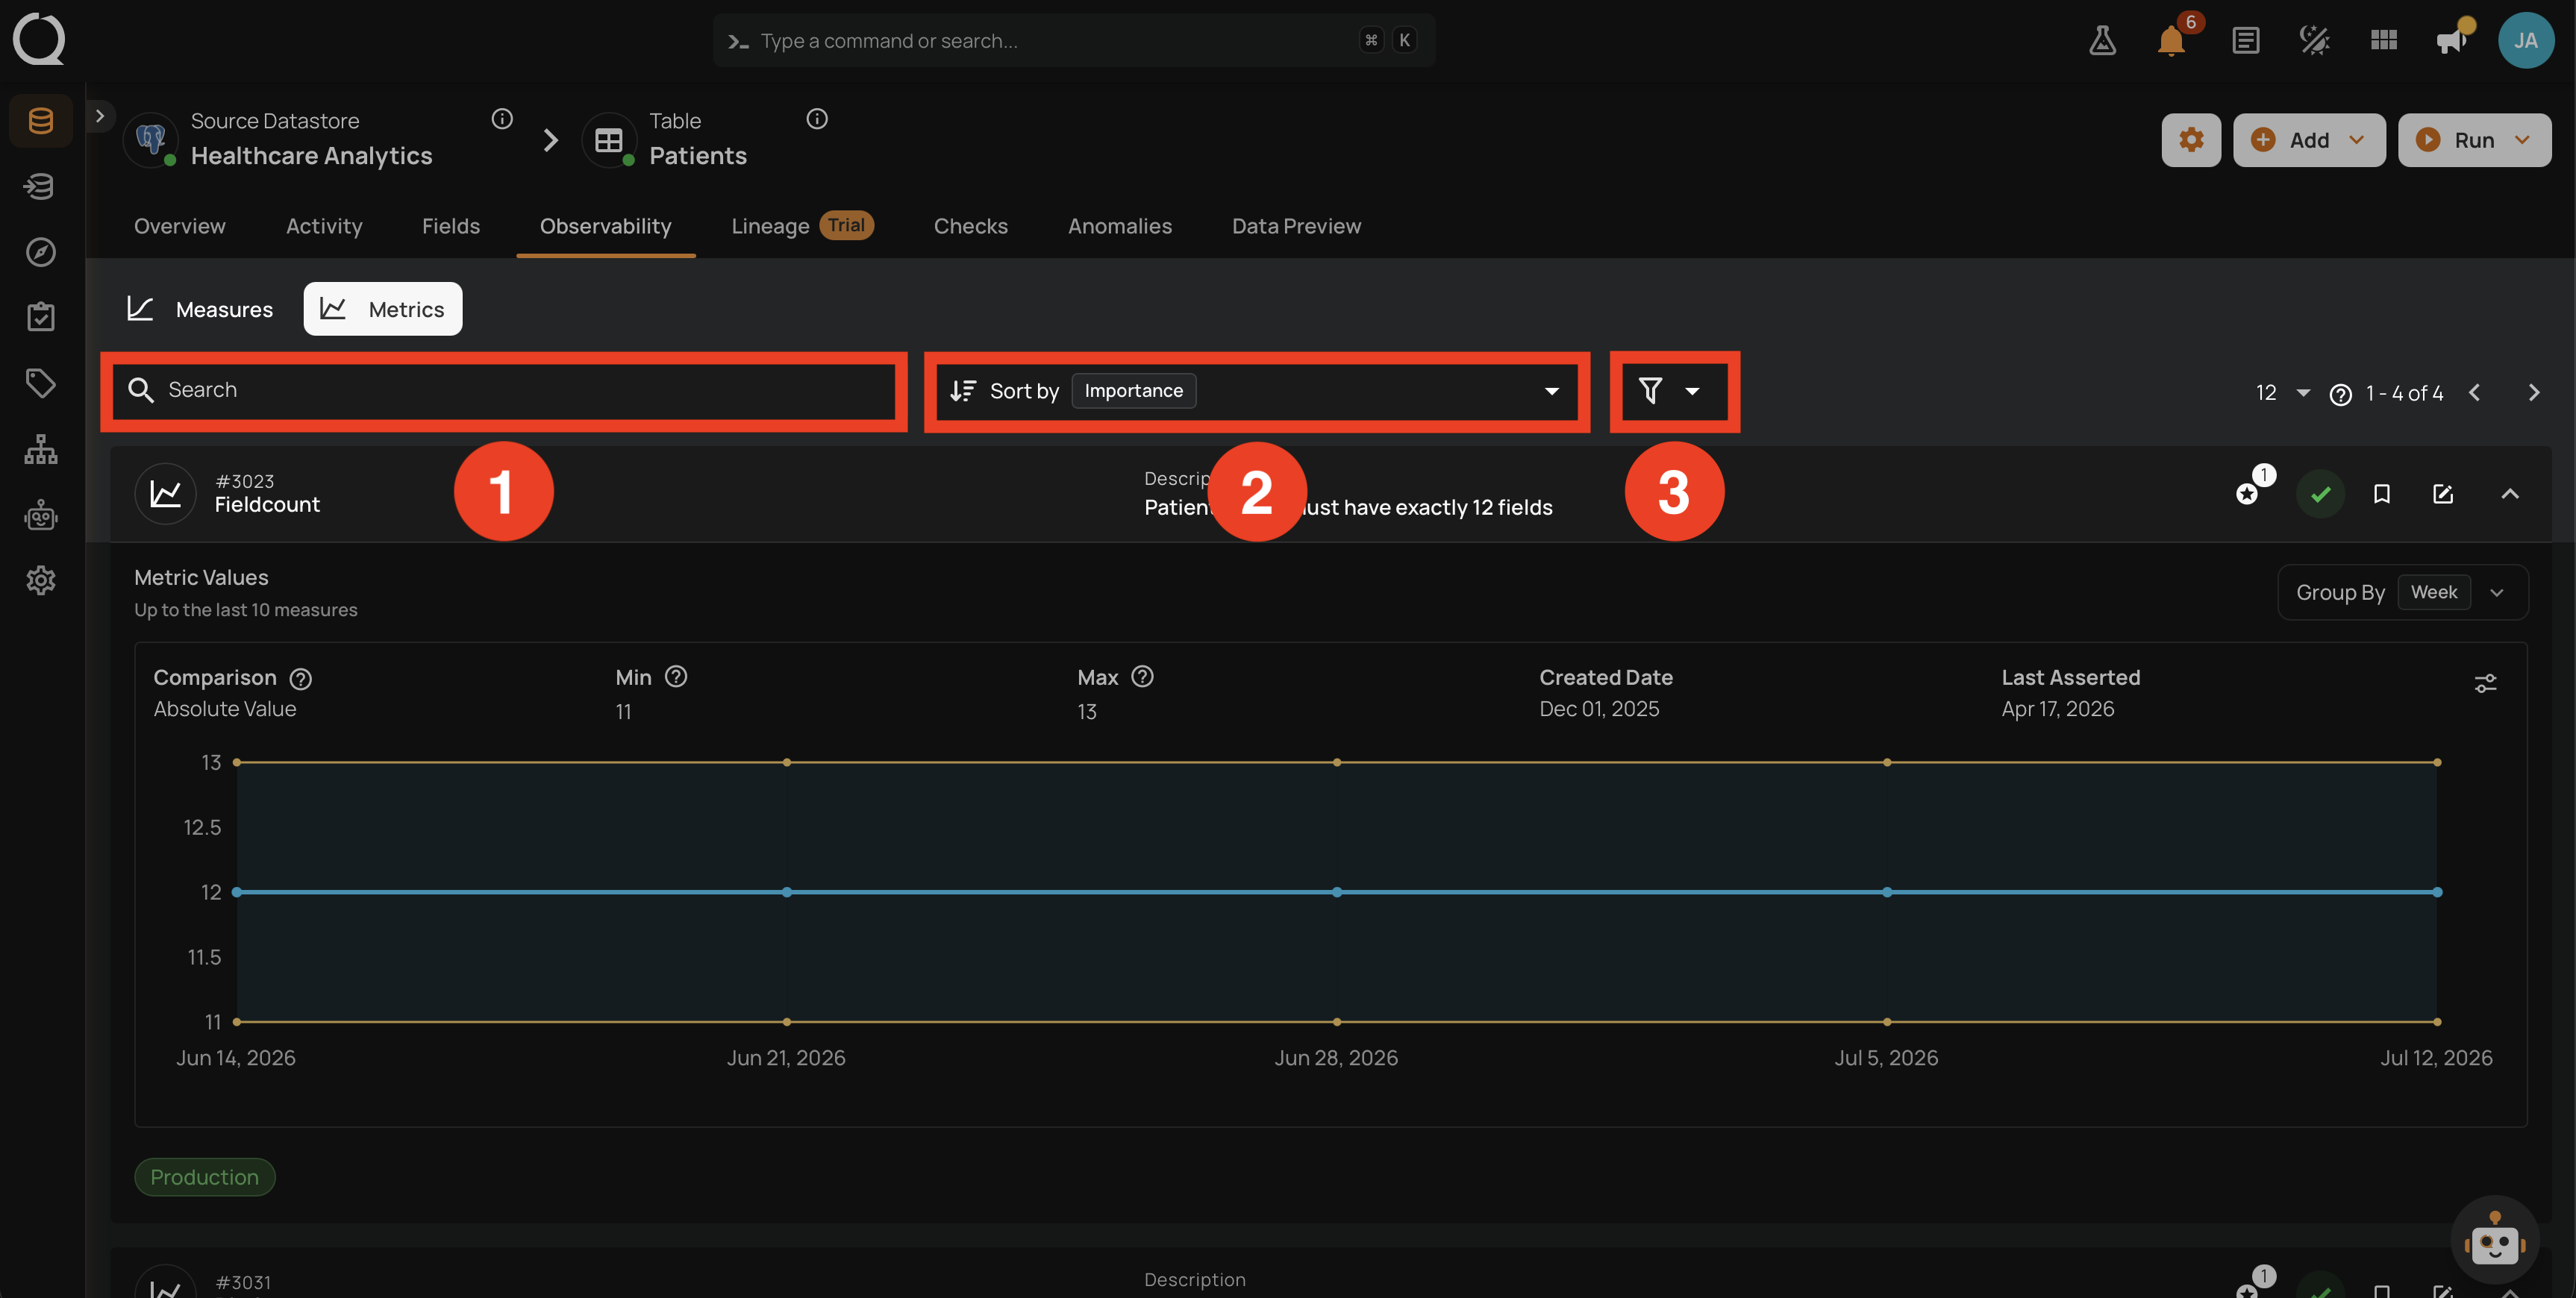The image size is (2576, 1298).
Task: Click the Jun 21 point on the blue line
Action: [x=787, y=892]
